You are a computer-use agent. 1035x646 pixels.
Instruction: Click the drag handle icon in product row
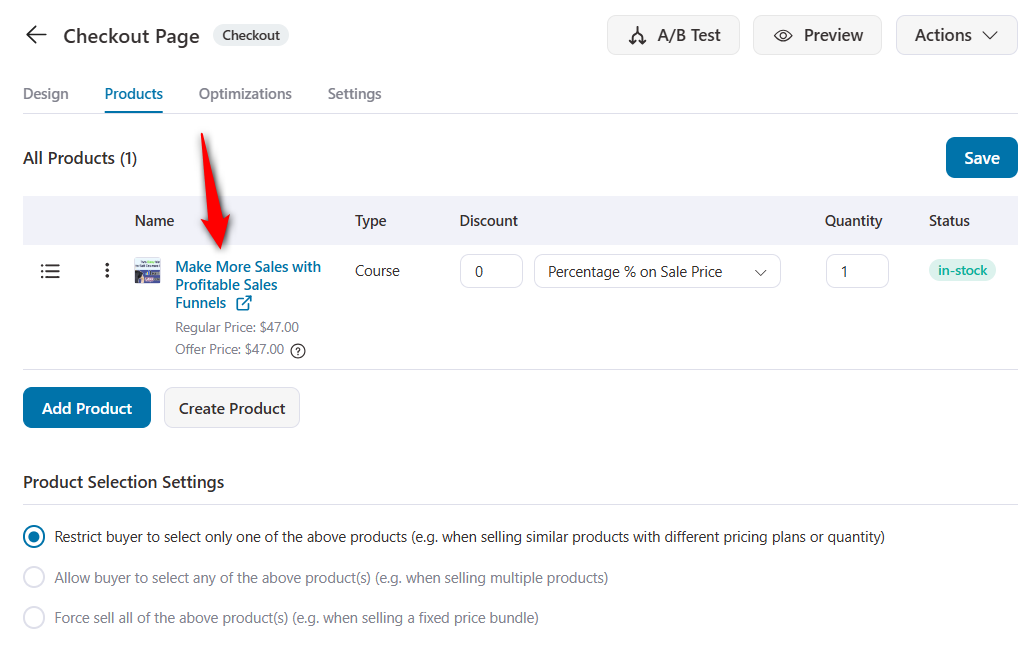click(50, 271)
